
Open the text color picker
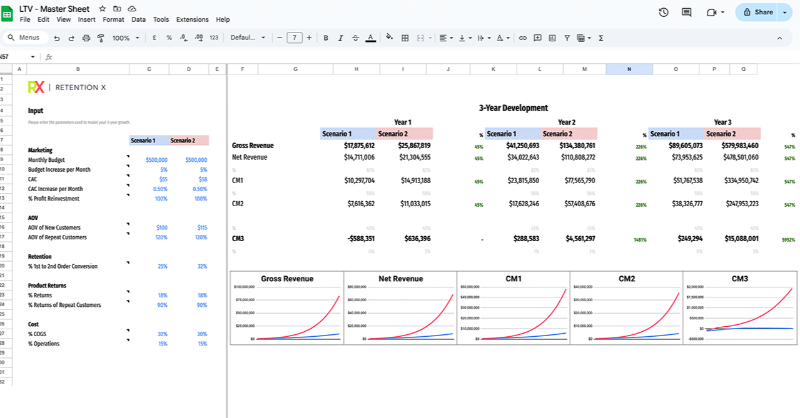coord(371,38)
